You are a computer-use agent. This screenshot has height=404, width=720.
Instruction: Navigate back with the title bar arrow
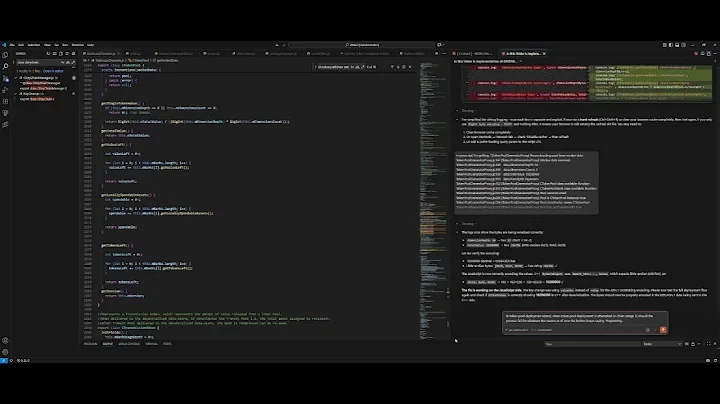pos(277,45)
